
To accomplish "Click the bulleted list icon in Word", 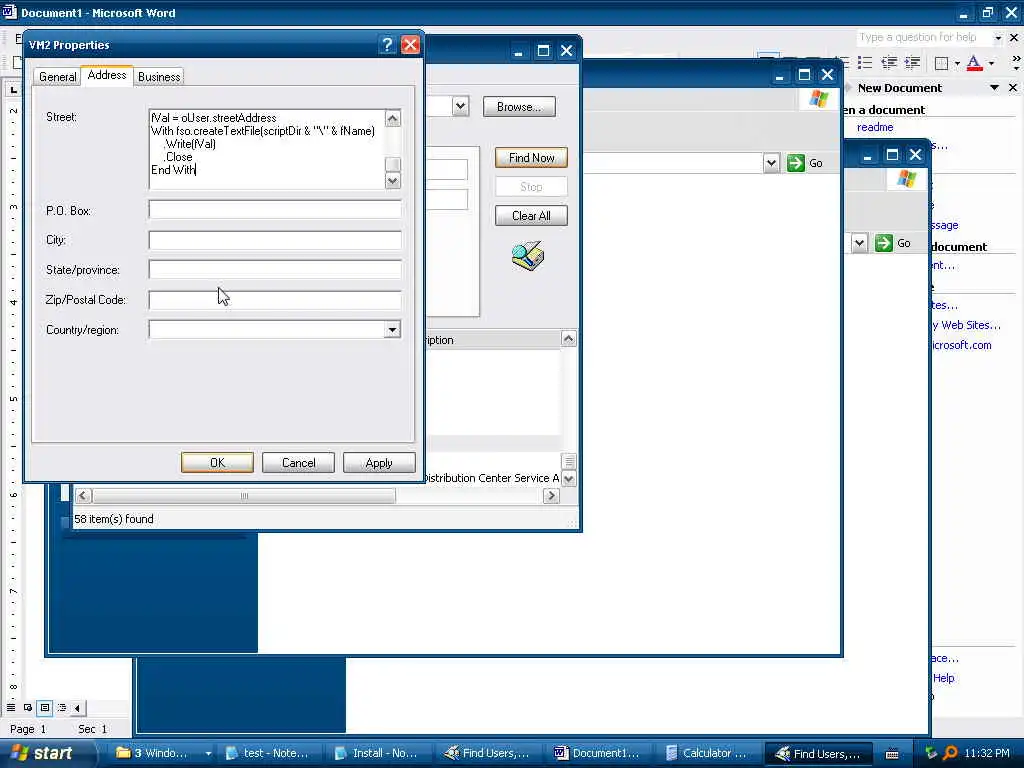I will tap(865, 63).
